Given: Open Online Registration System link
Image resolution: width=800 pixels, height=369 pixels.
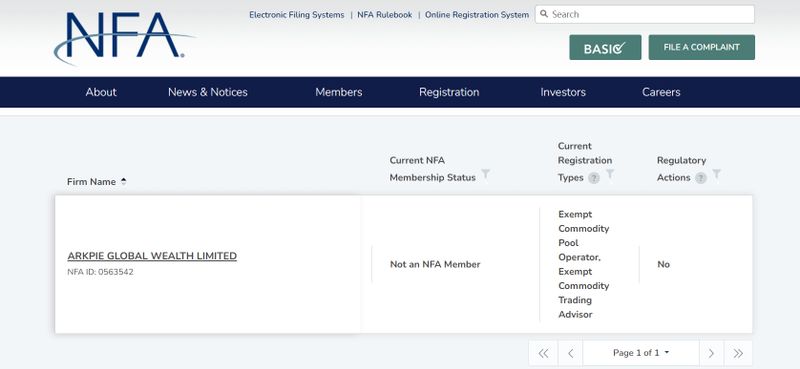Looking at the screenshot, I should pyautogui.click(x=477, y=15).
